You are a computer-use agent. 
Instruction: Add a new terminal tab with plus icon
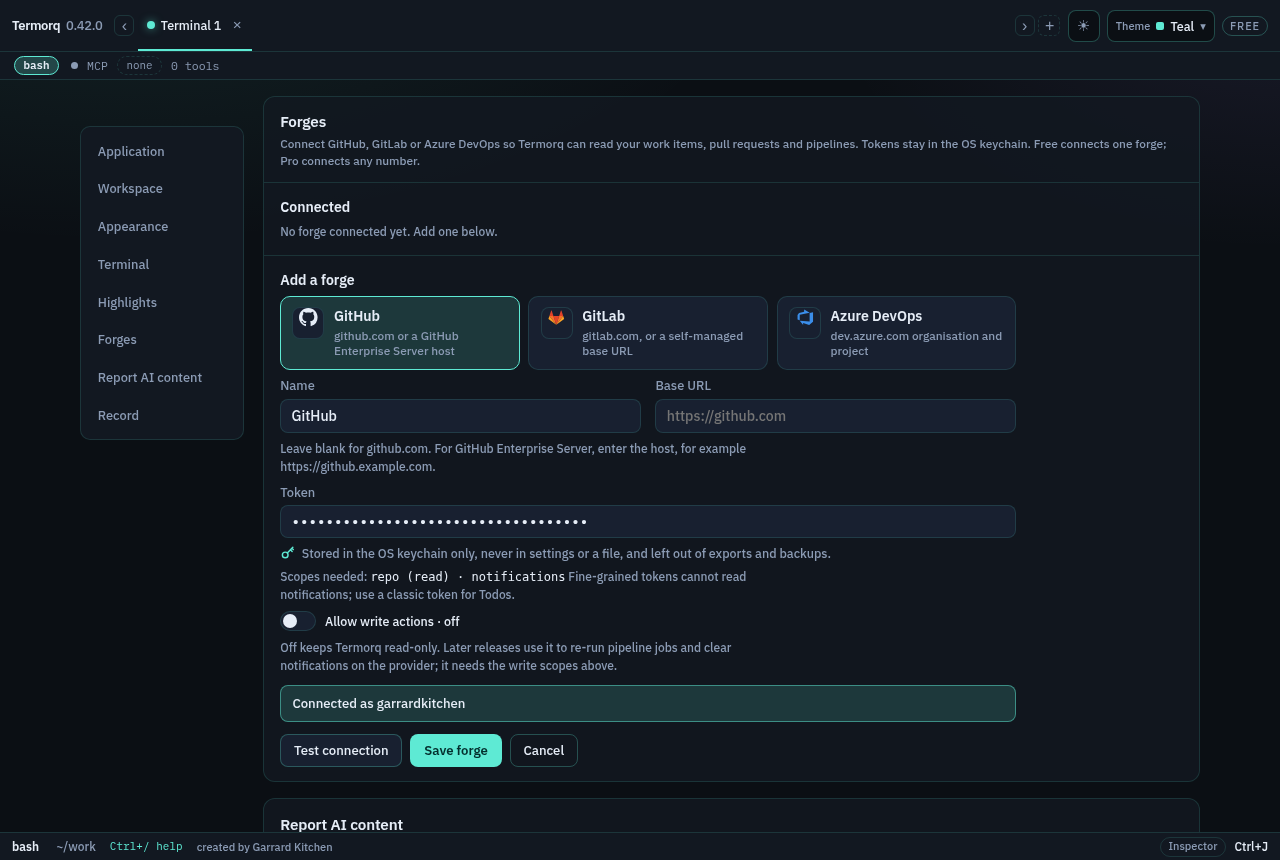coord(1049,26)
